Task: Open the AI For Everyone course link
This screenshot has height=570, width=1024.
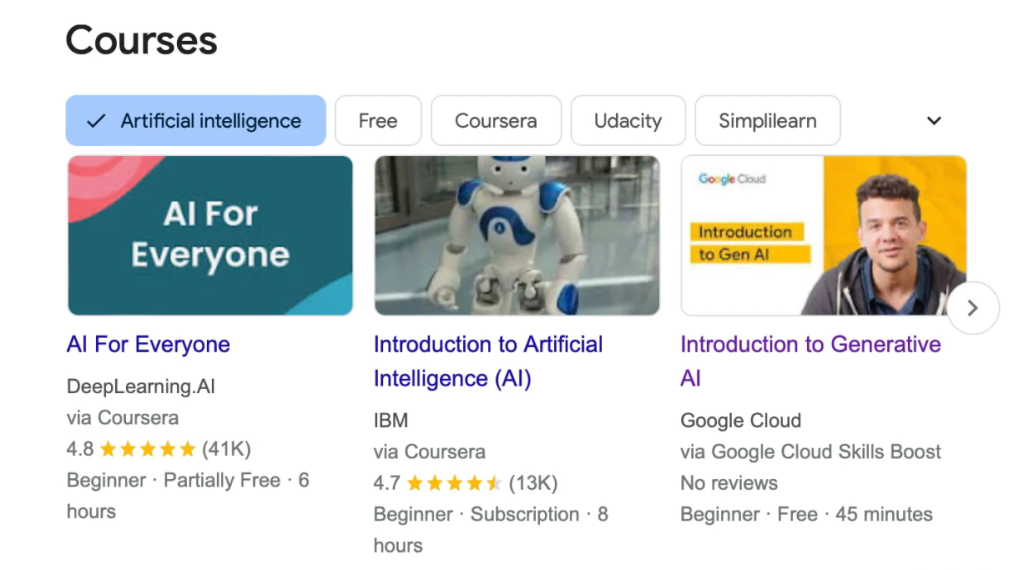Action: 148,345
